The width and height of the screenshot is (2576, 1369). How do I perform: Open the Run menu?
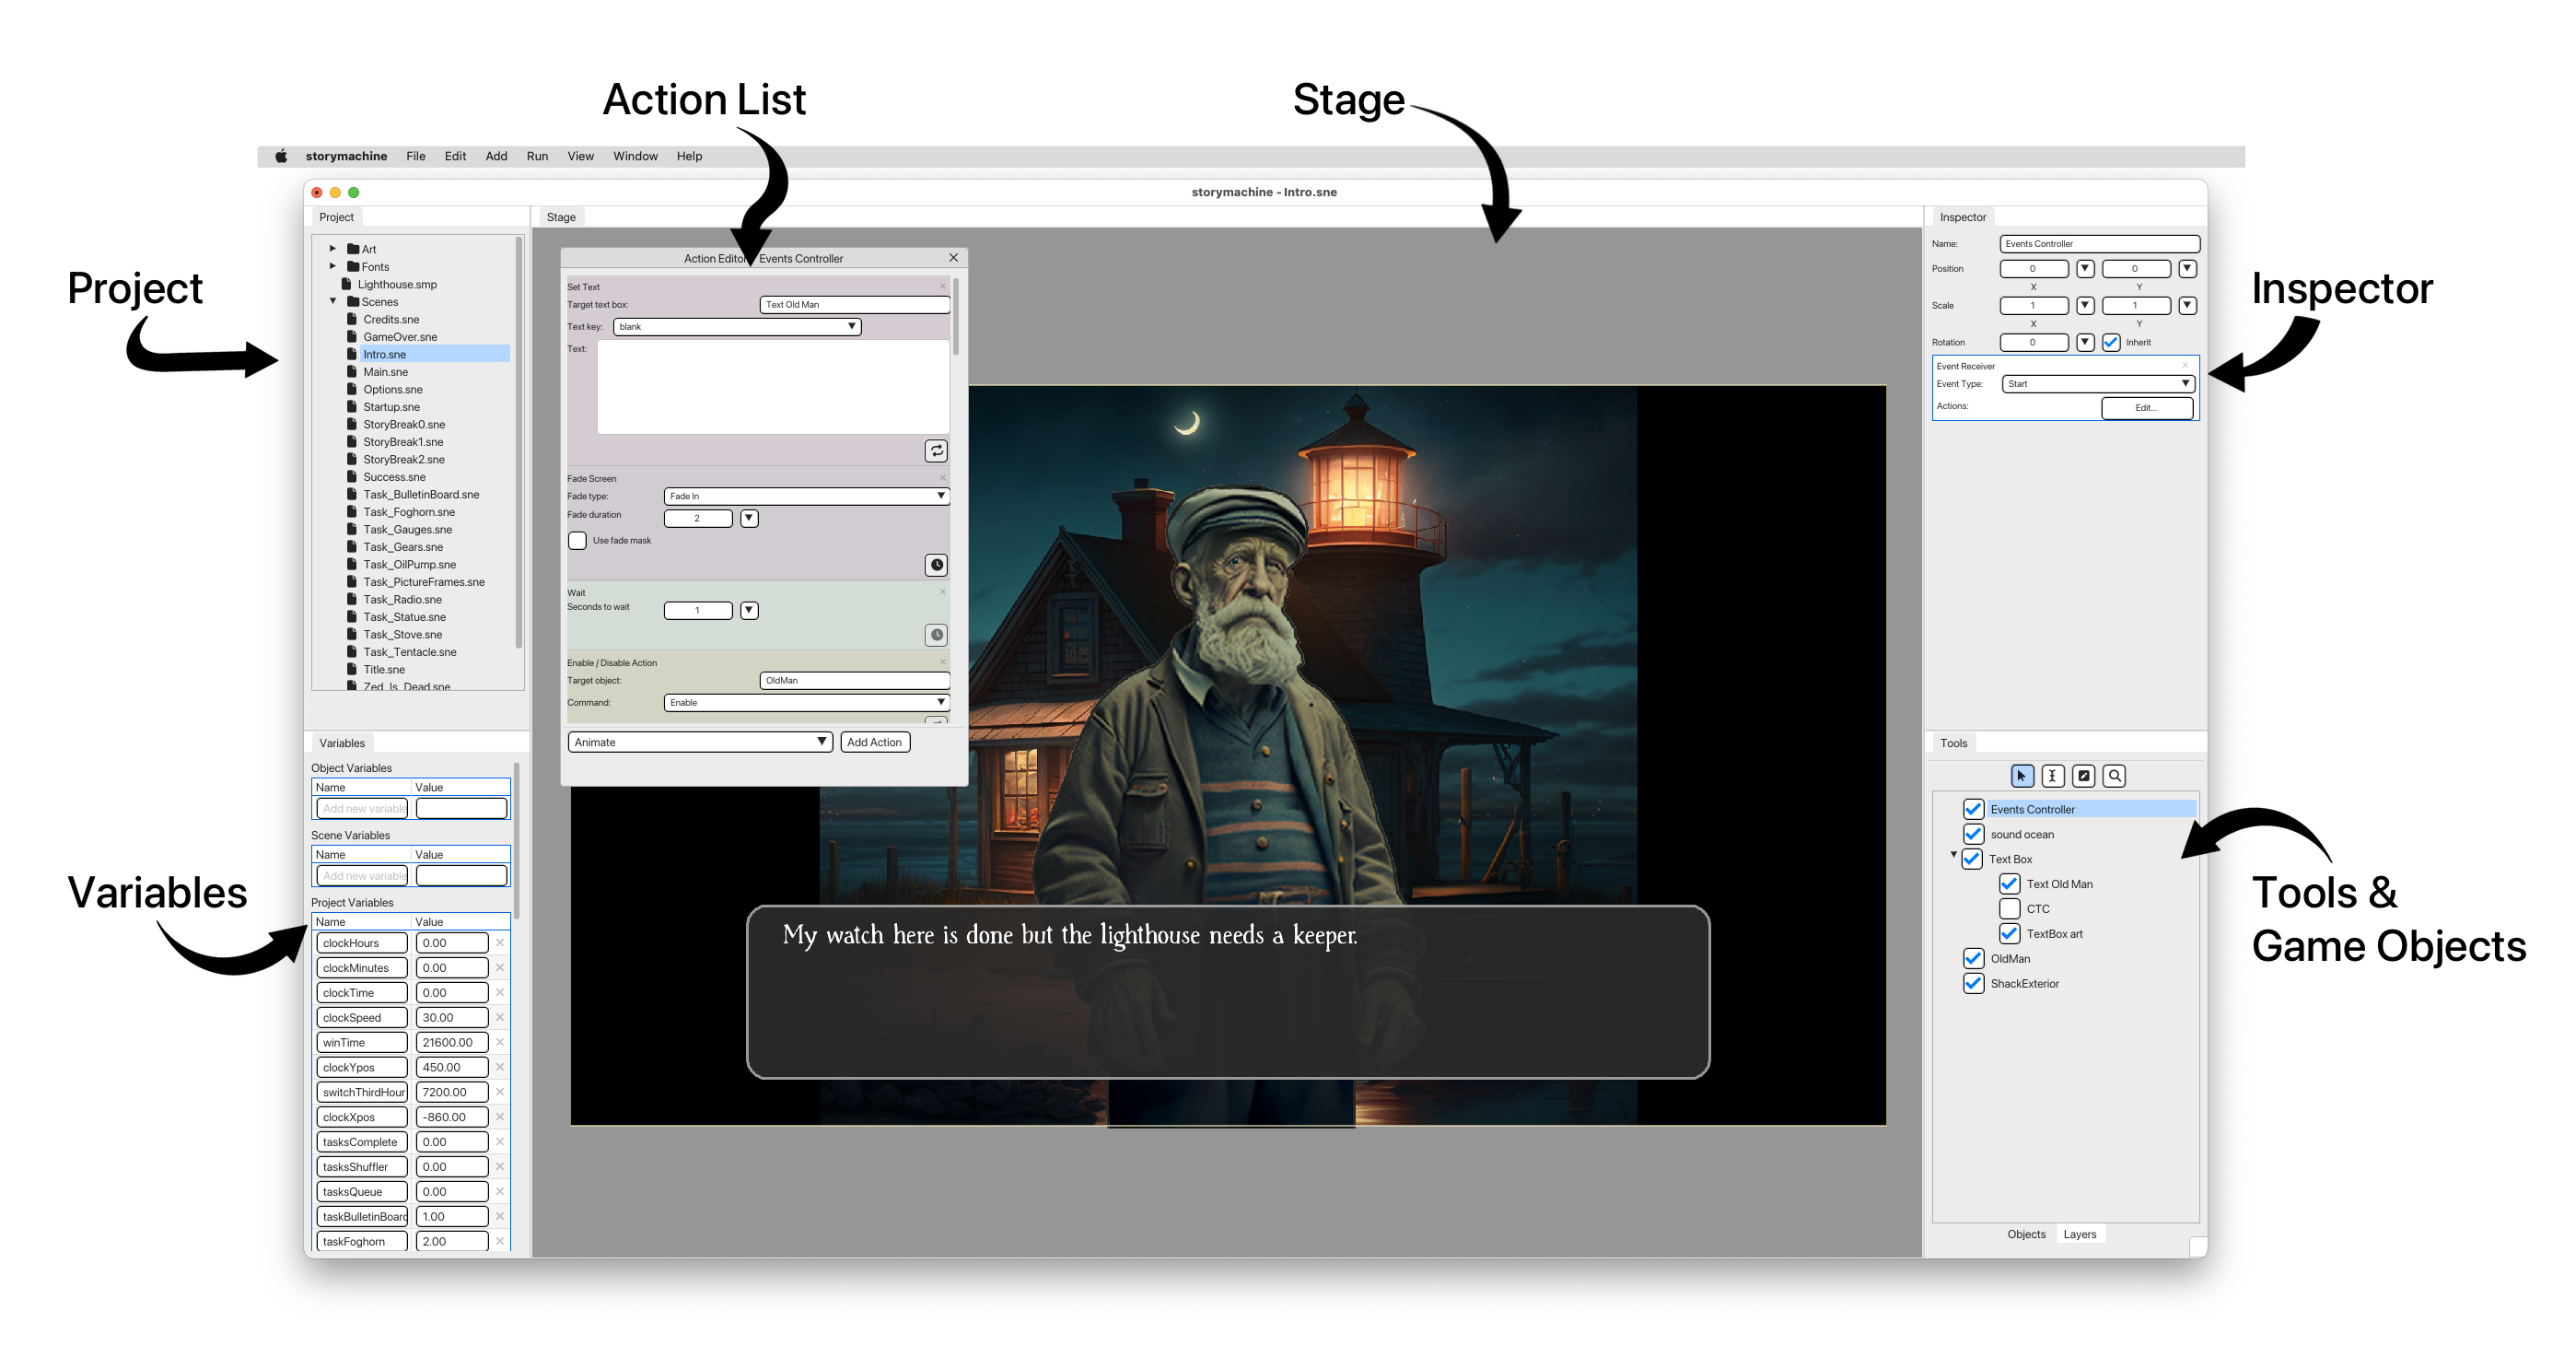[x=537, y=156]
